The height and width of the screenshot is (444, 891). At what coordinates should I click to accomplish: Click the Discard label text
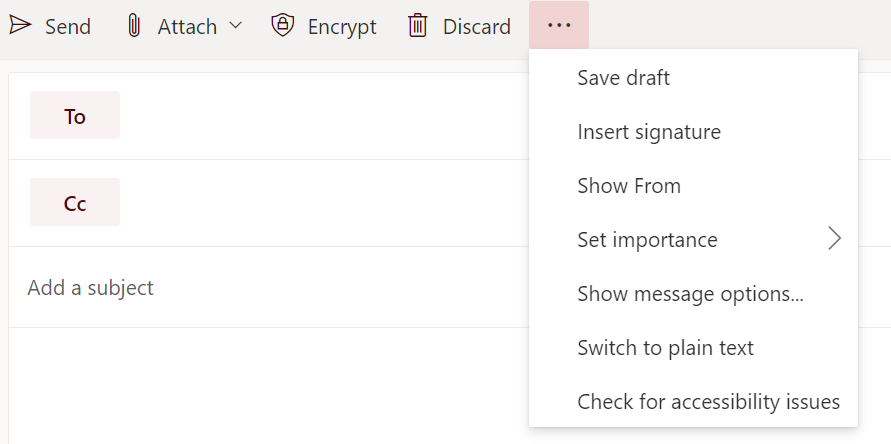coord(477,27)
